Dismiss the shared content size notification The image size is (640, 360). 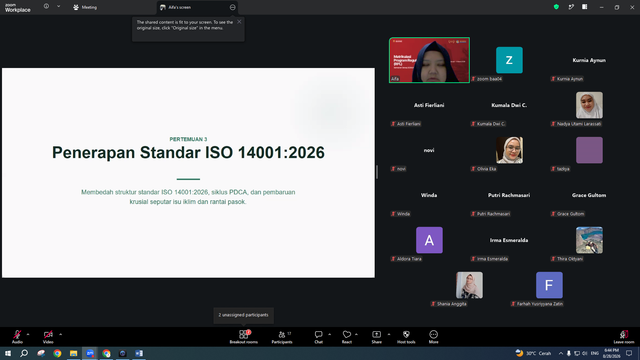click(x=239, y=22)
